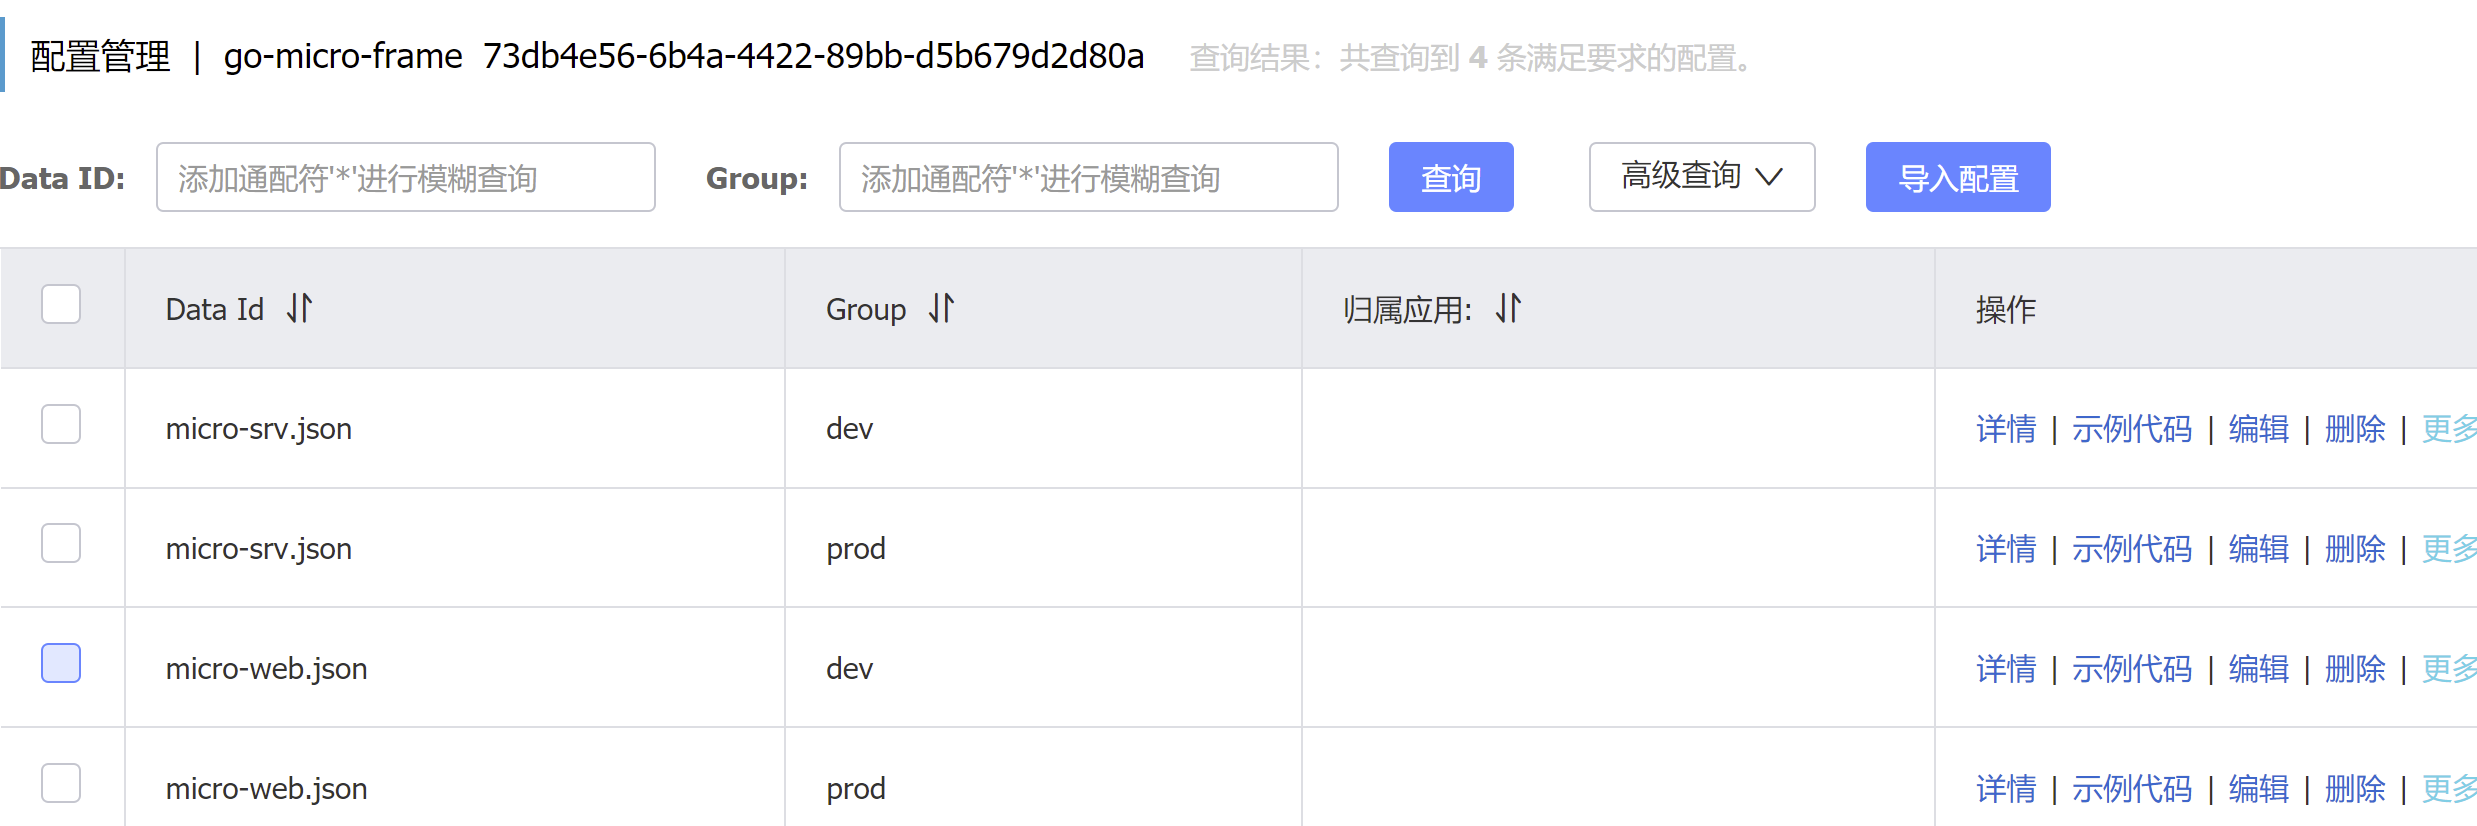Image resolution: width=2477 pixels, height=826 pixels.
Task: Click the go-micro-frame namespace name
Action: pos(343,56)
